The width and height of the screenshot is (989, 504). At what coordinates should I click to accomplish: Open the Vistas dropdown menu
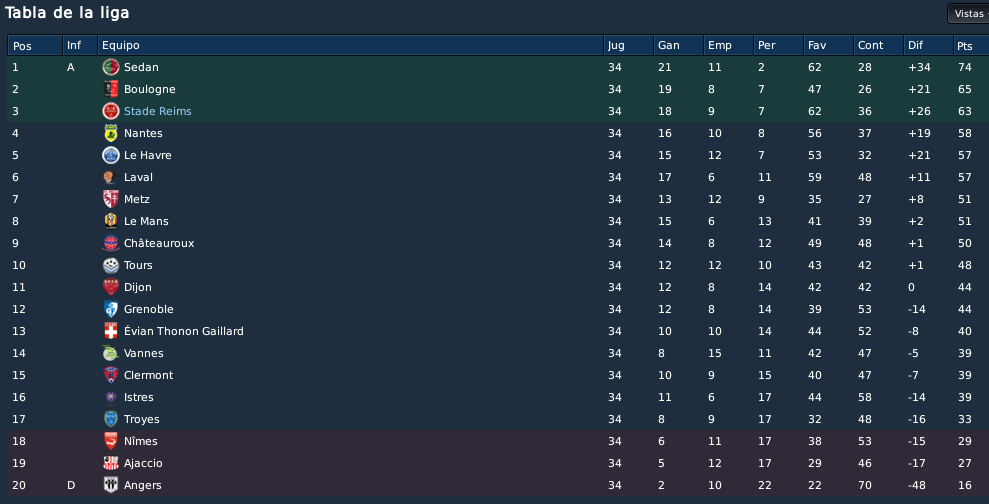969,14
